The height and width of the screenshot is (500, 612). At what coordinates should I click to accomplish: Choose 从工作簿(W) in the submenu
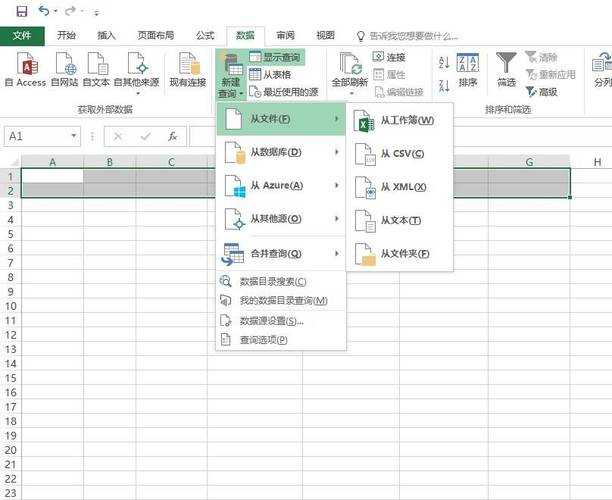[400, 121]
